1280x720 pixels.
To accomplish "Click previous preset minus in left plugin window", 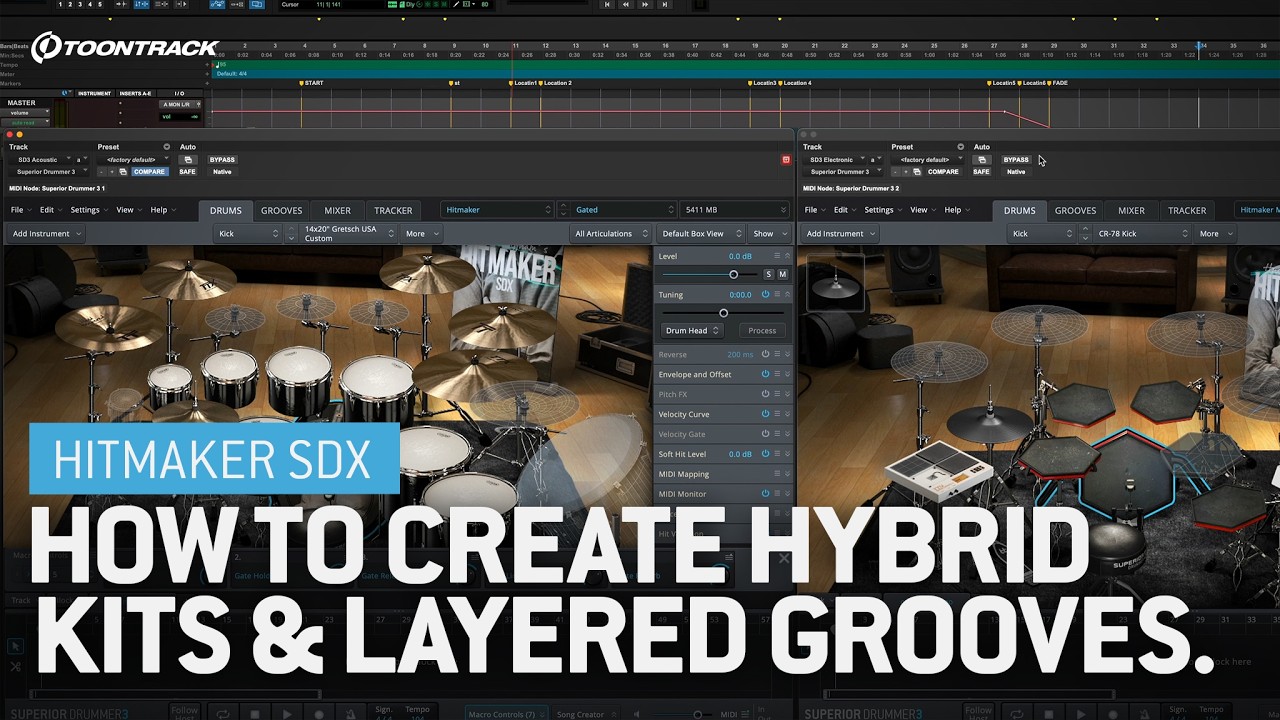I will (x=101, y=172).
